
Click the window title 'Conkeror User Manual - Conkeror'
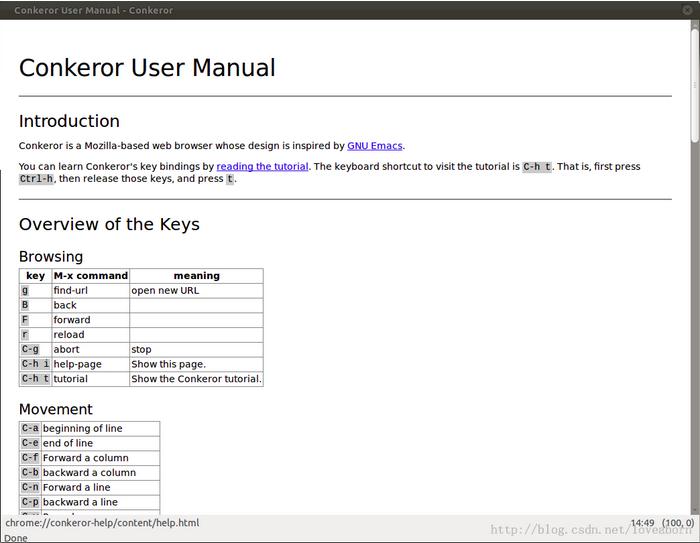pos(93,10)
